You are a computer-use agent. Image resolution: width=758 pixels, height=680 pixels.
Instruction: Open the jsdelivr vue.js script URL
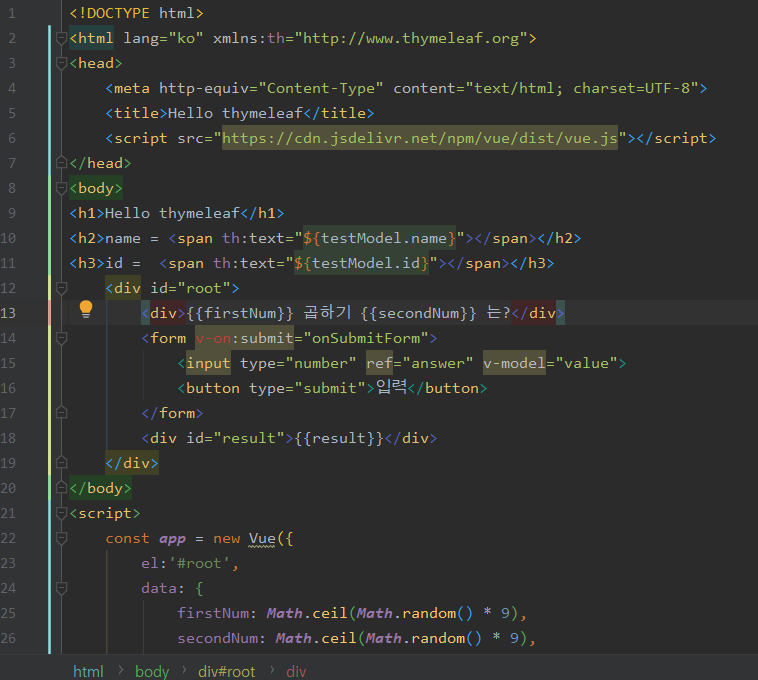pos(420,138)
